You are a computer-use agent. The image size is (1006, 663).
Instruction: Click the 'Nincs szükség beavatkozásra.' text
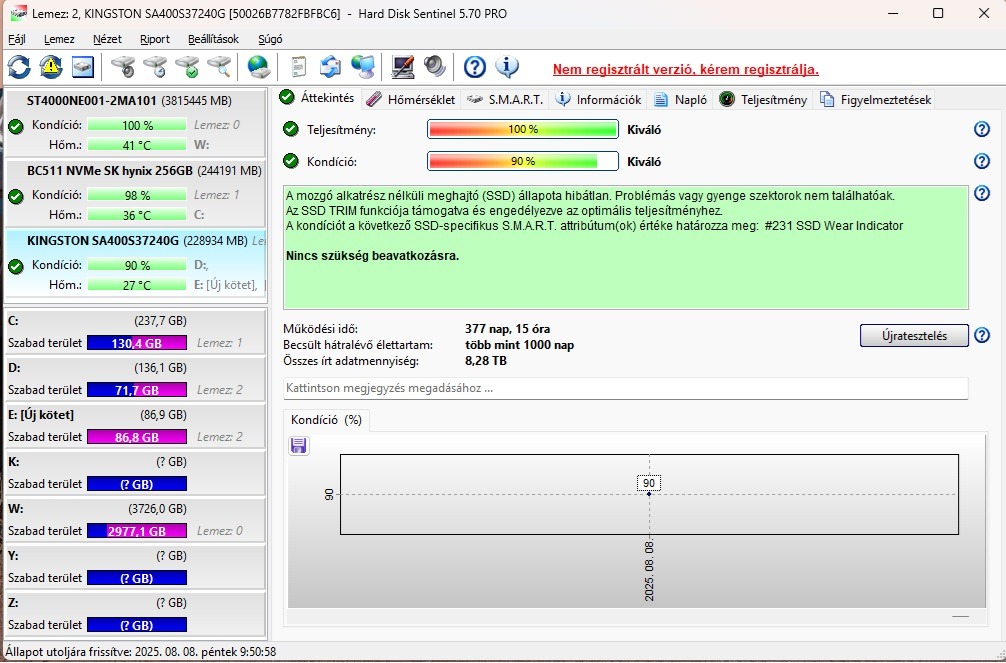[372, 255]
